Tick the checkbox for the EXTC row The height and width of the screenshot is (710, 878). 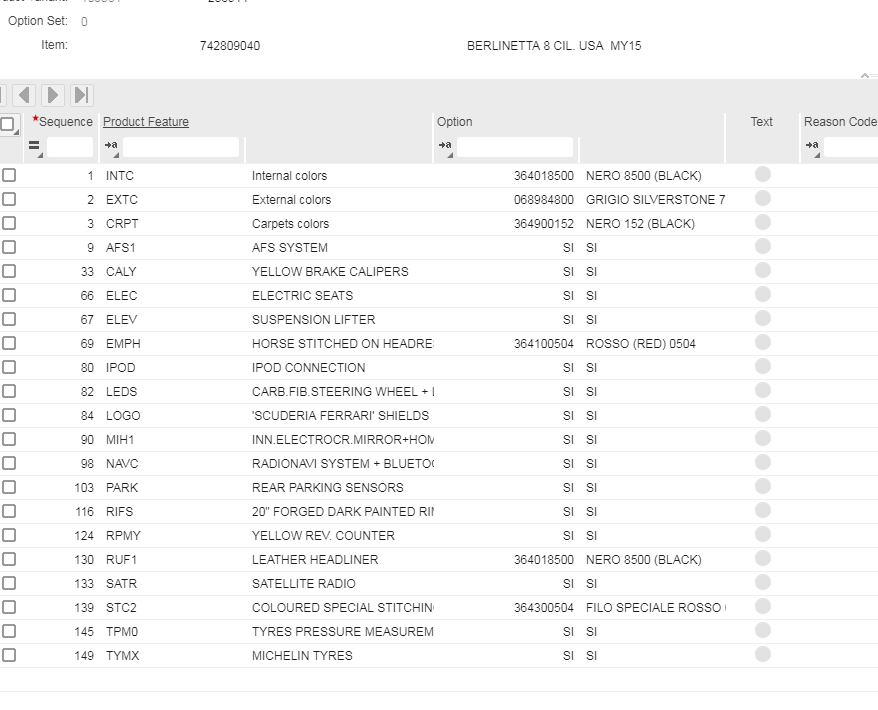[9, 199]
